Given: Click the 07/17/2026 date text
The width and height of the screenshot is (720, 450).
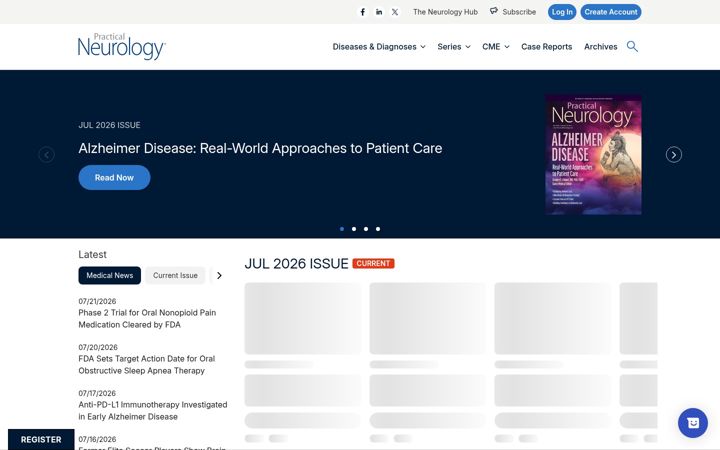Looking at the screenshot, I should click(97, 393).
